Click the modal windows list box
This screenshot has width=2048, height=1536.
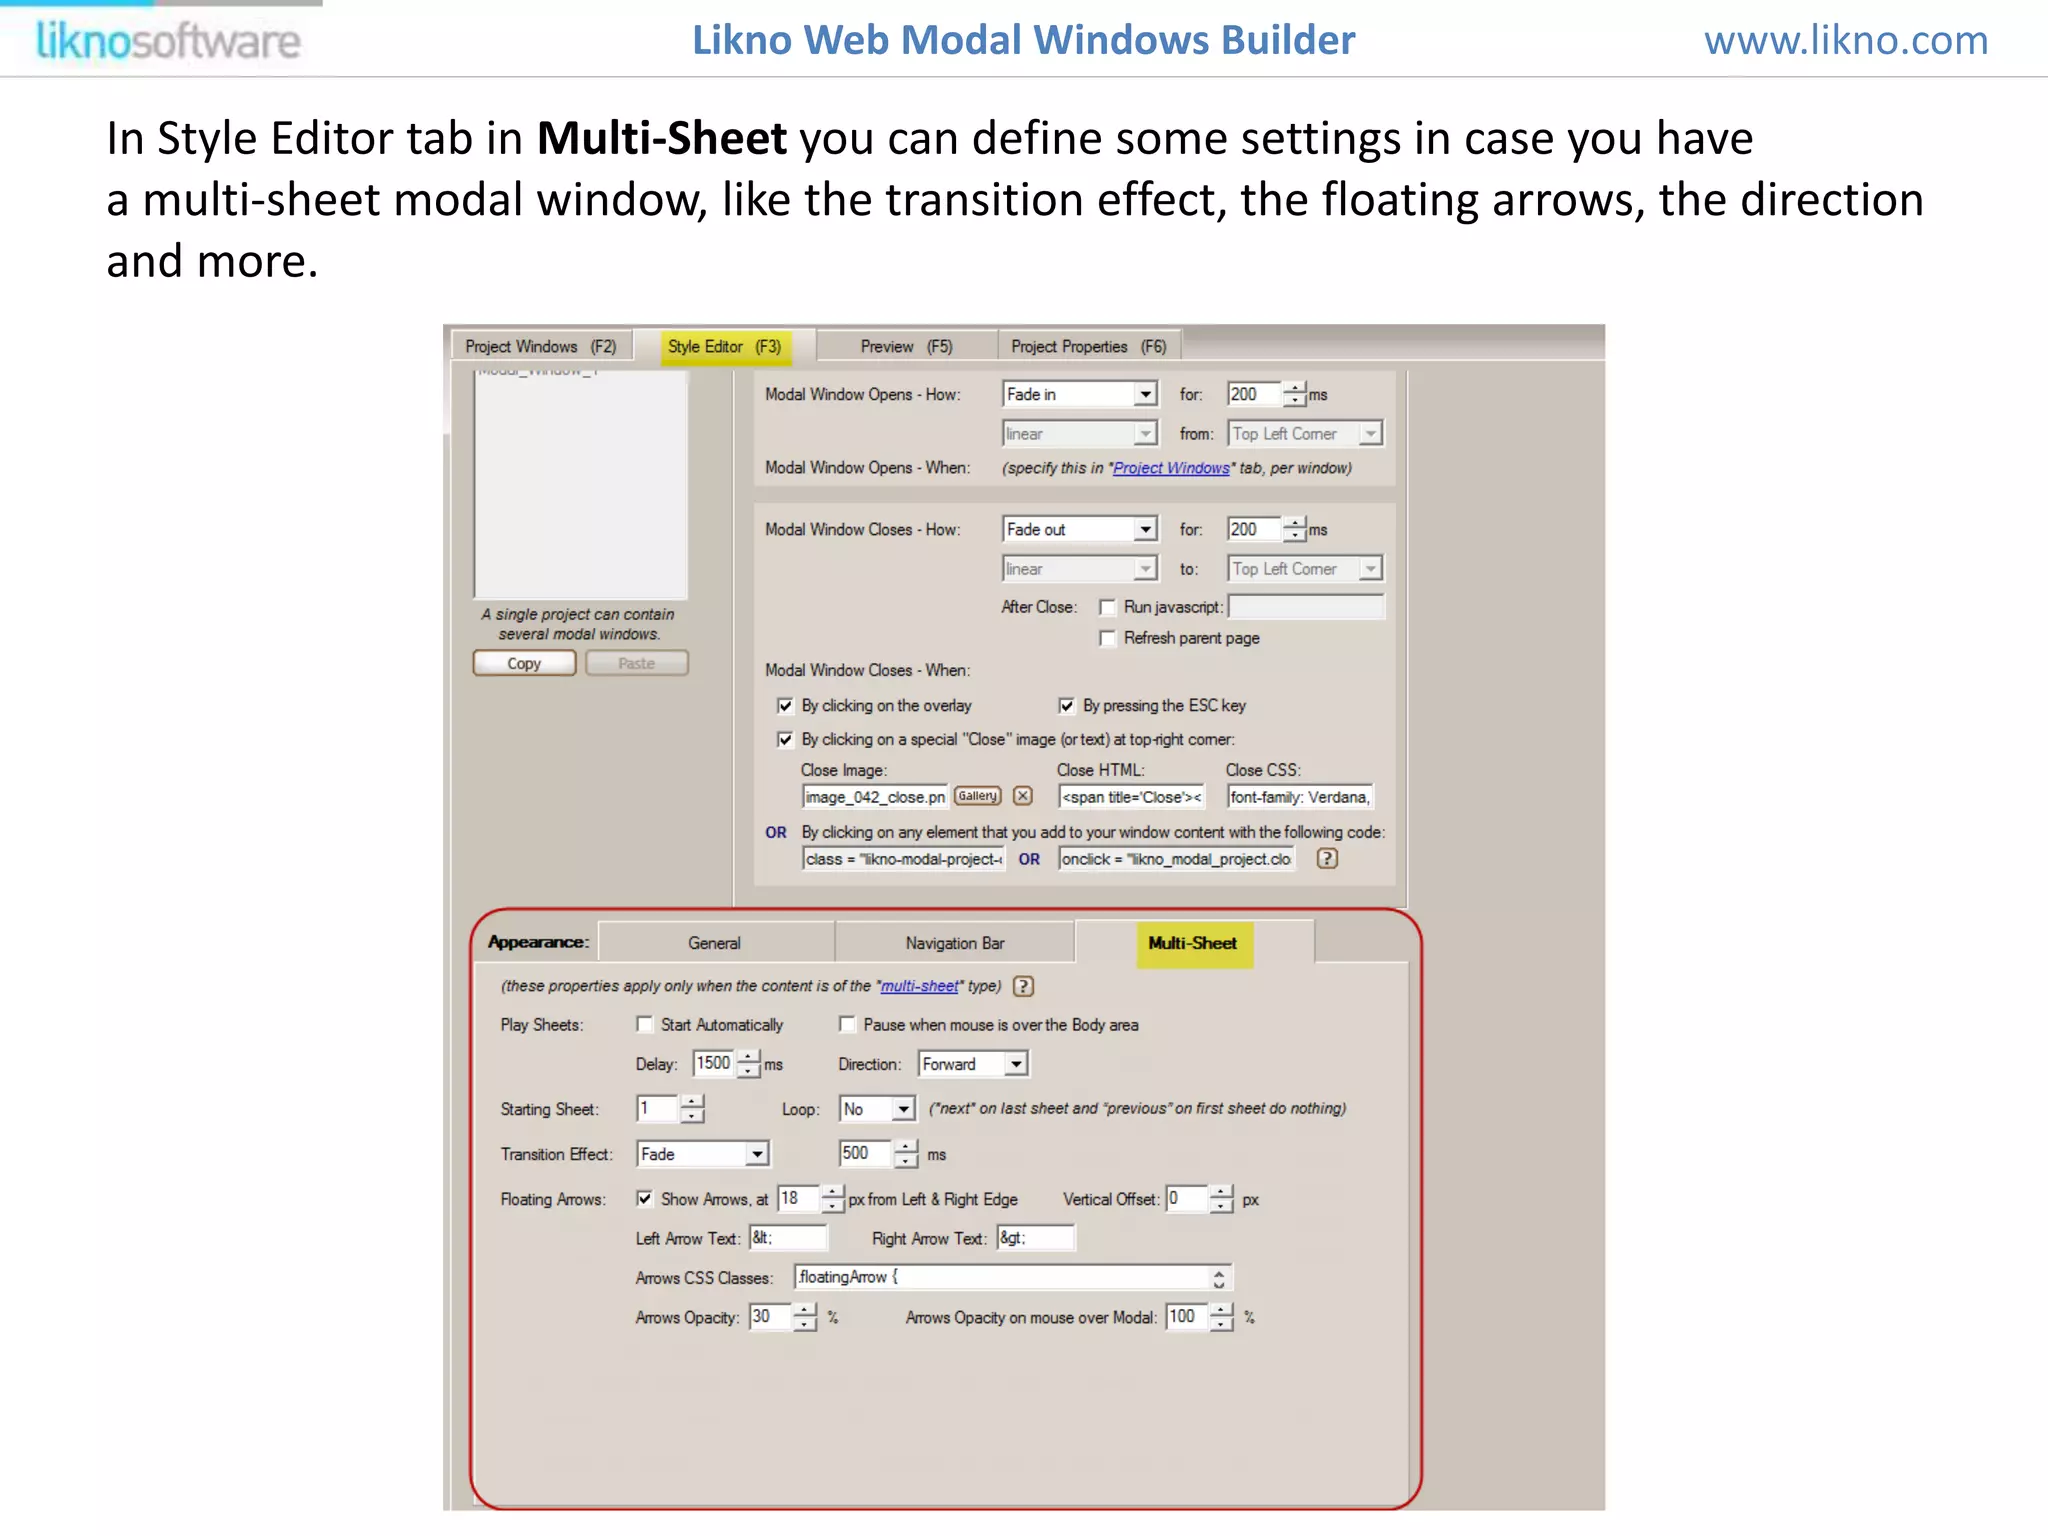pyautogui.click(x=580, y=484)
